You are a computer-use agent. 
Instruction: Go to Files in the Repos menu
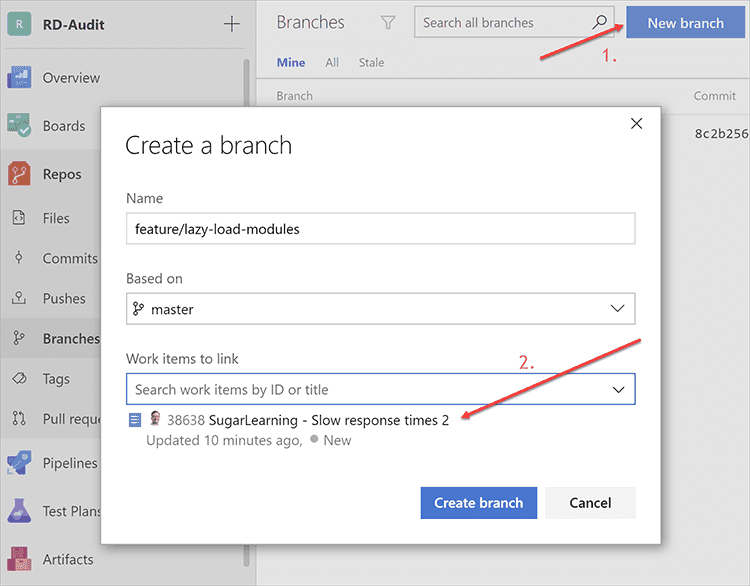(56, 218)
